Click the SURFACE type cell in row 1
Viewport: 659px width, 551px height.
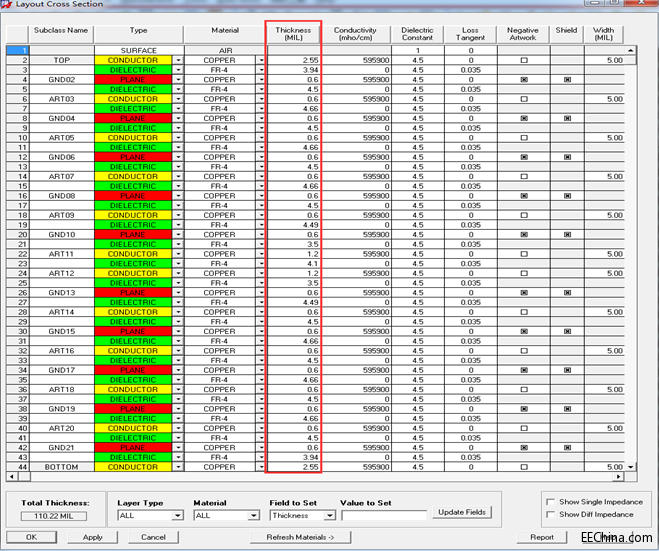(x=139, y=50)
